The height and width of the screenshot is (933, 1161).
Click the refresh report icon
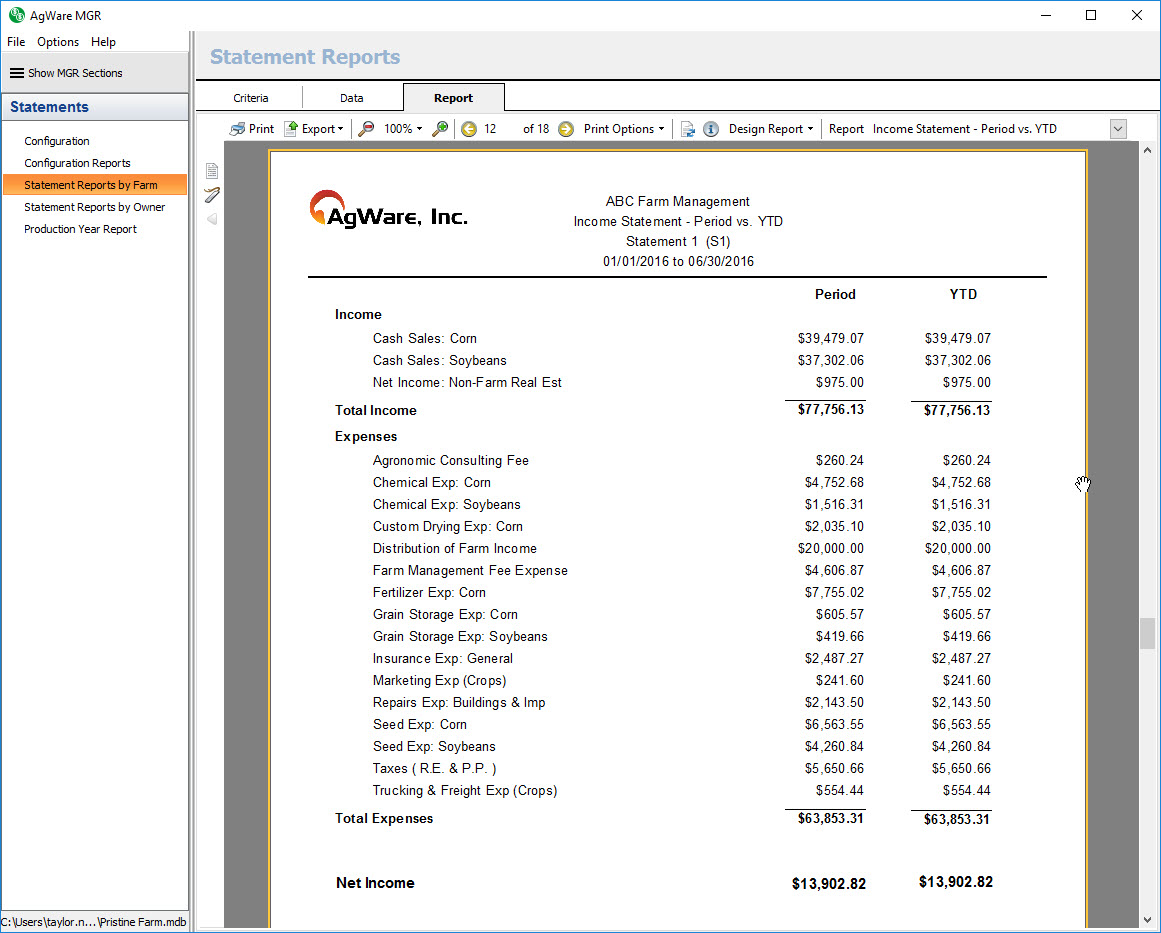[x=688, y=129]
